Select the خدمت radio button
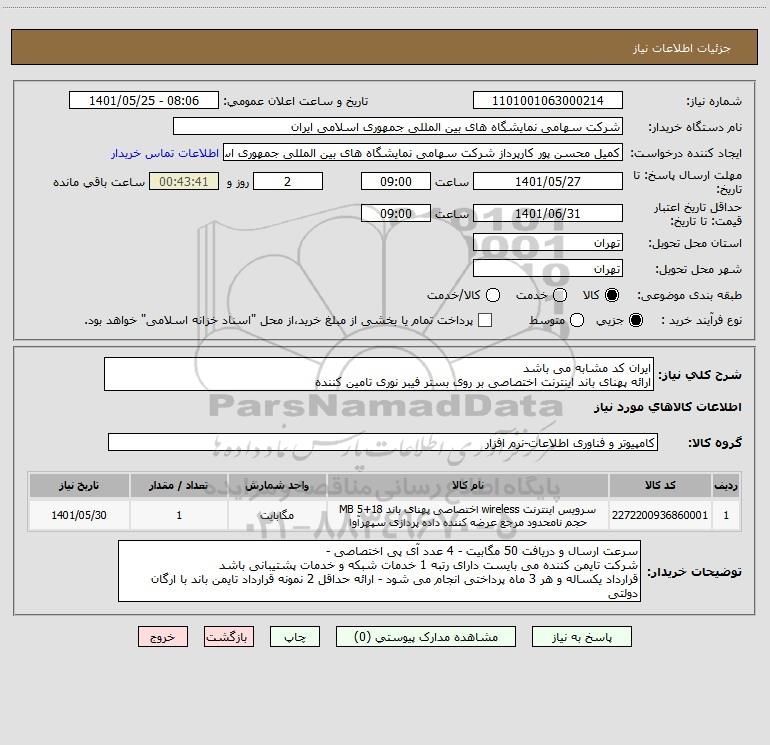This screenshot has height=745, width=770. click(560, 295)
